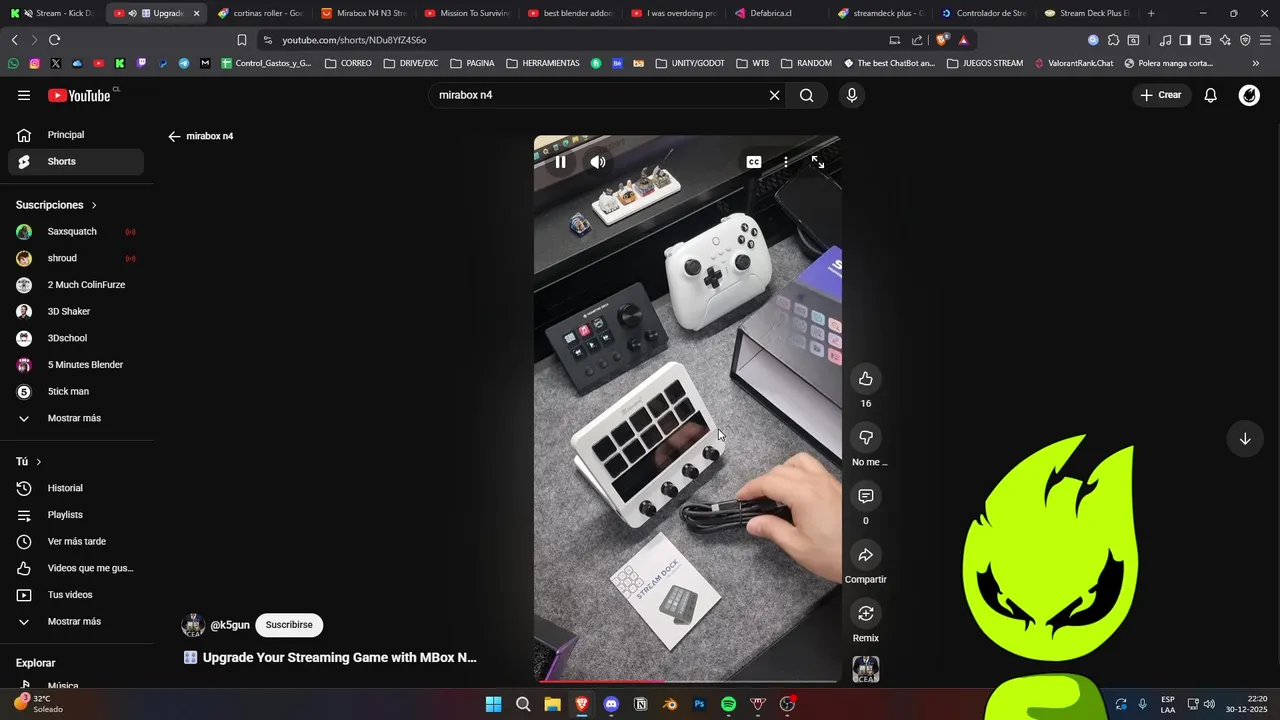The image size is (1280, 720).
Task: Open the 2 Much ColinFurze subscription
Action: pos(76,285)
